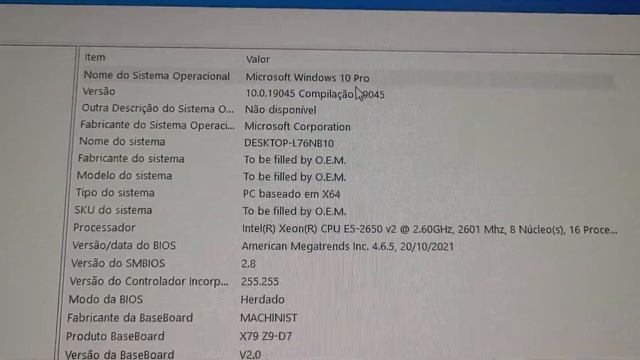Screen dimensions: 640x360
Task: Select 'Versão/data do BIOS' row label
Action: click(x=124, y=245)
